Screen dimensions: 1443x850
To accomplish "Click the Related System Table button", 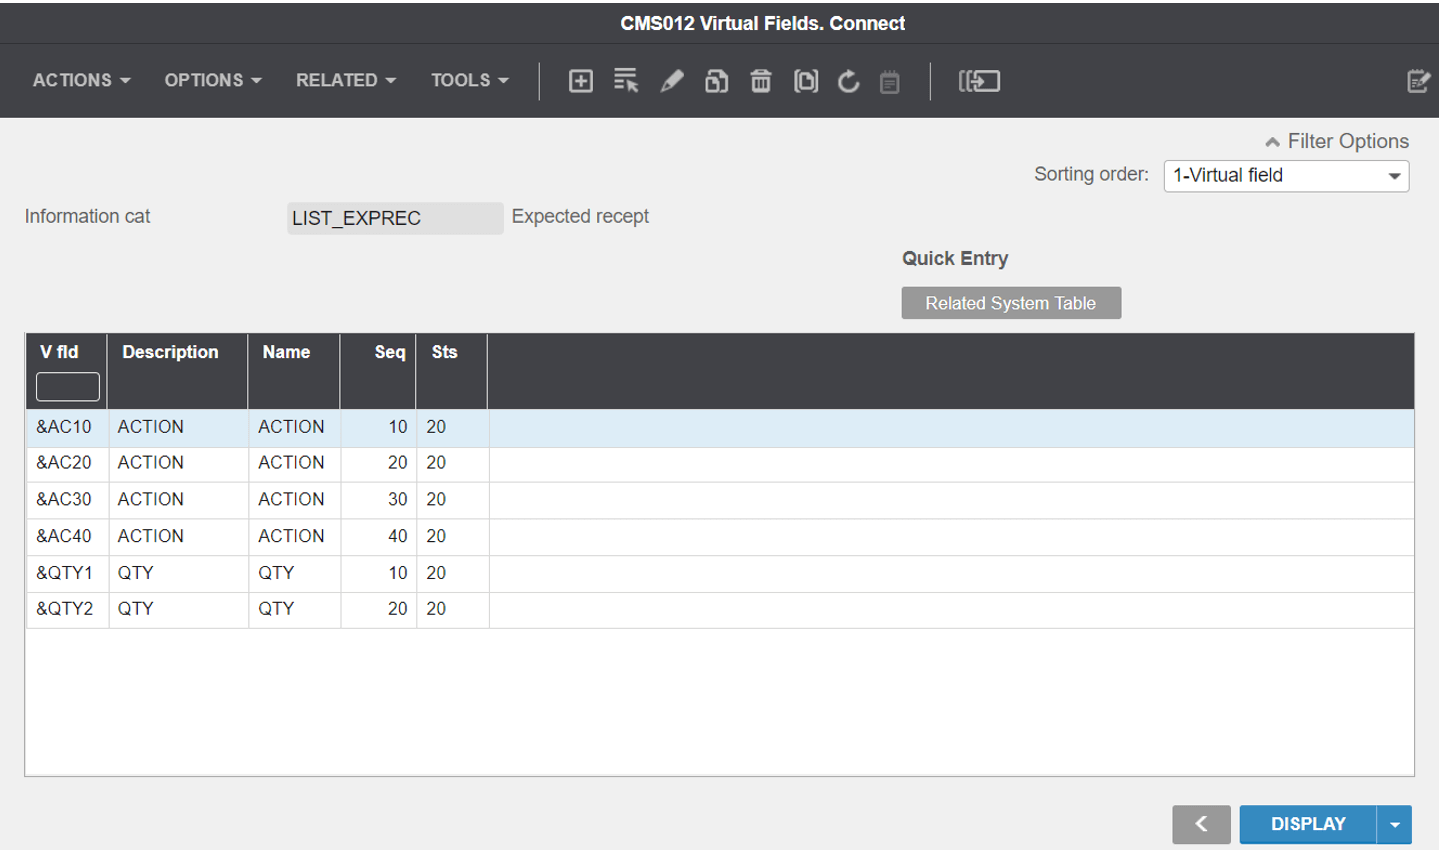I will tap(1010, 303).
